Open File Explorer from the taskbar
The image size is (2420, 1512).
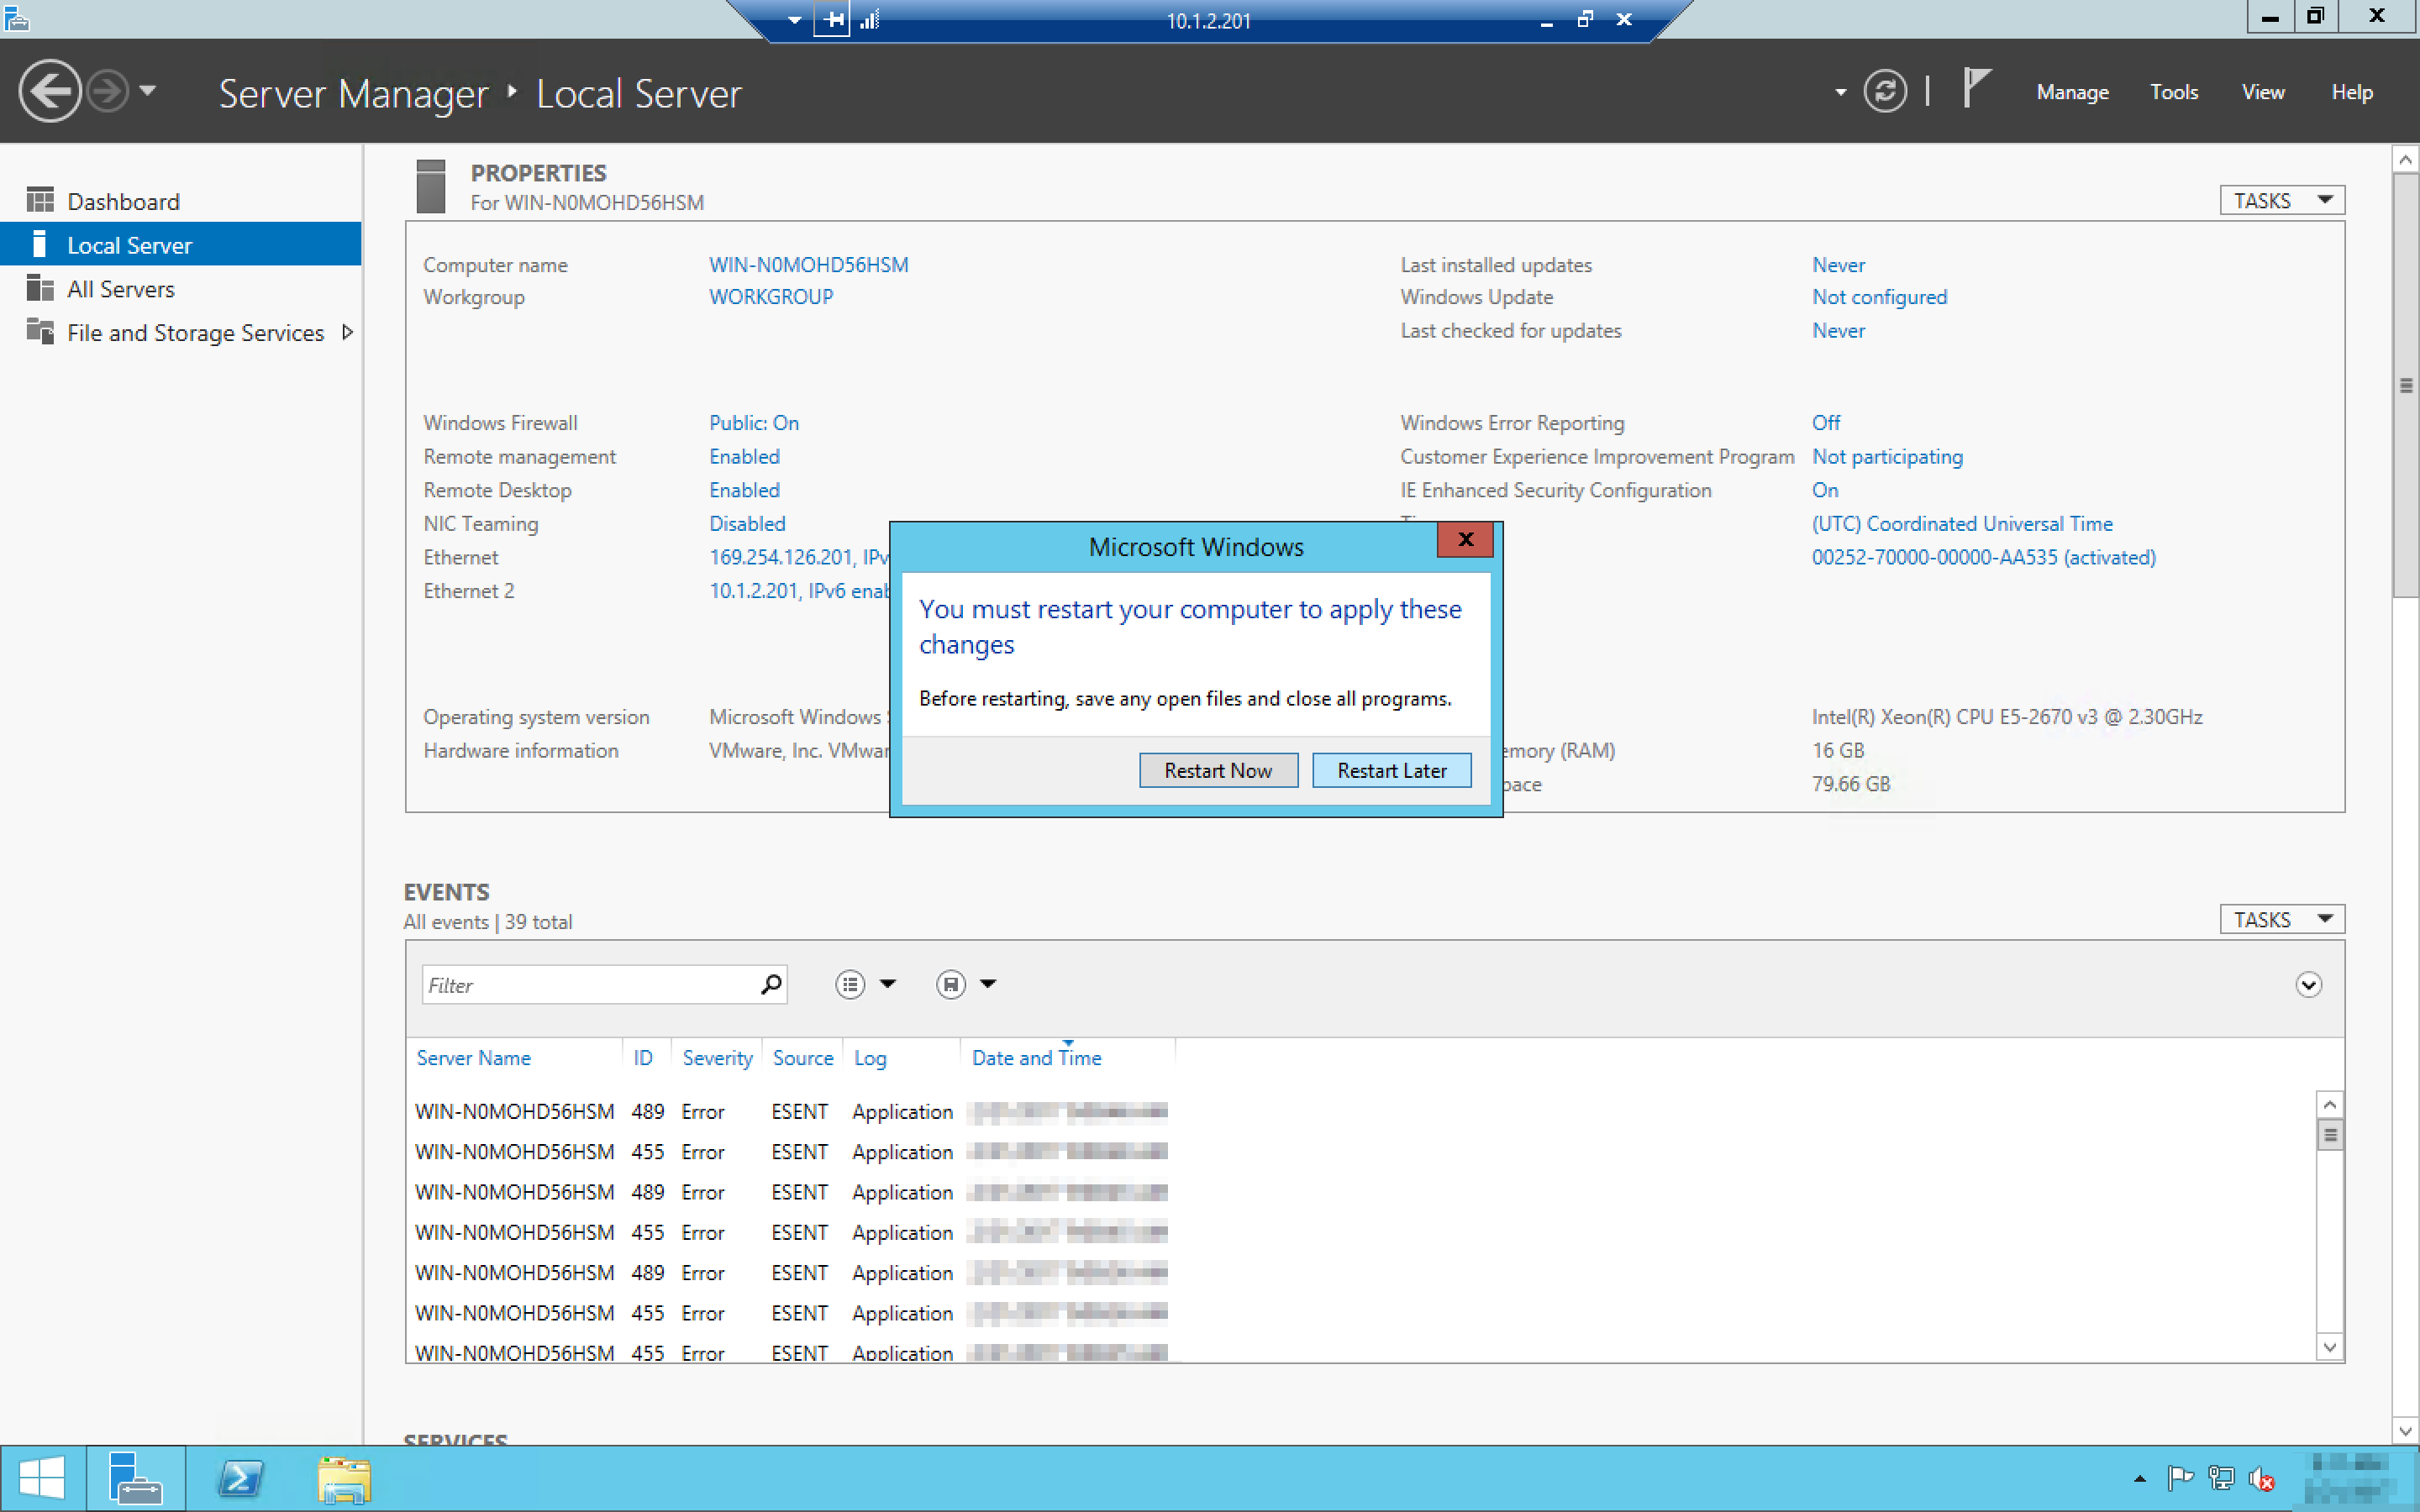[x=344, y=1478]
